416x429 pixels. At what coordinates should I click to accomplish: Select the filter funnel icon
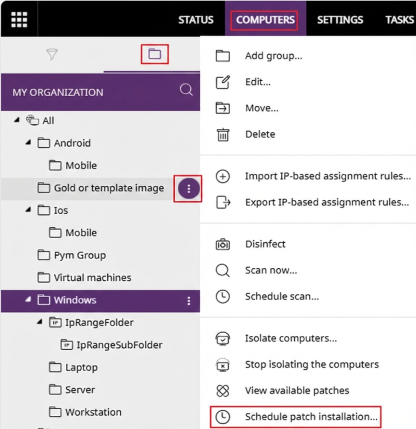52,54
